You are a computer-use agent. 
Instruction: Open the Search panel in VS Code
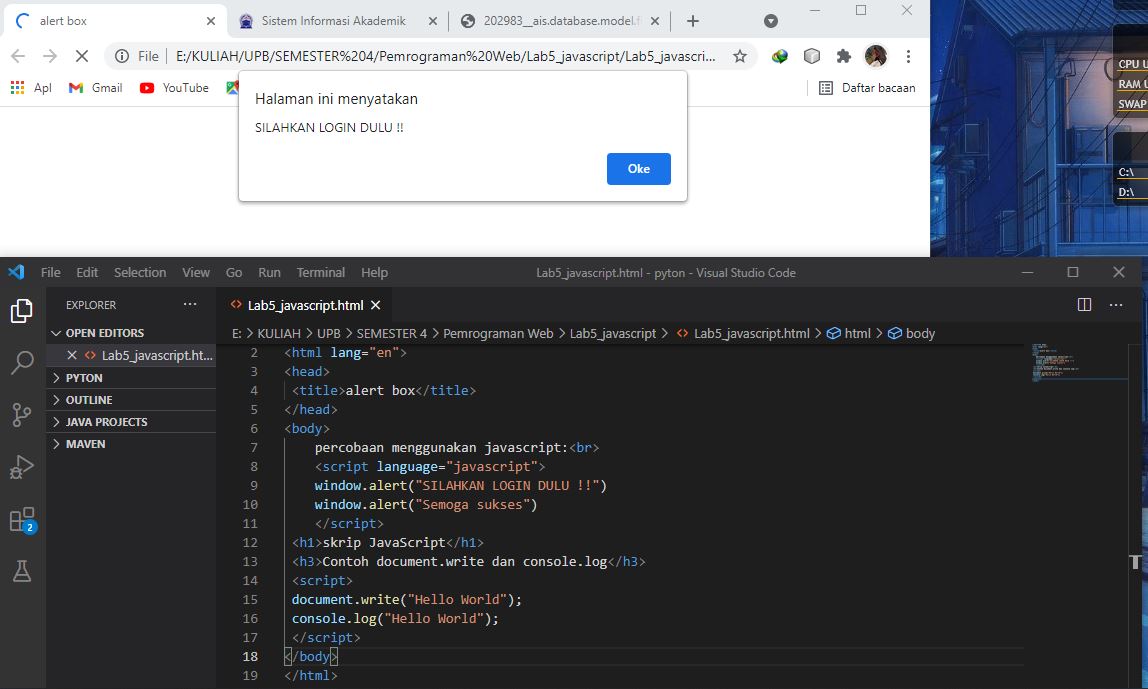click(21, 363)
